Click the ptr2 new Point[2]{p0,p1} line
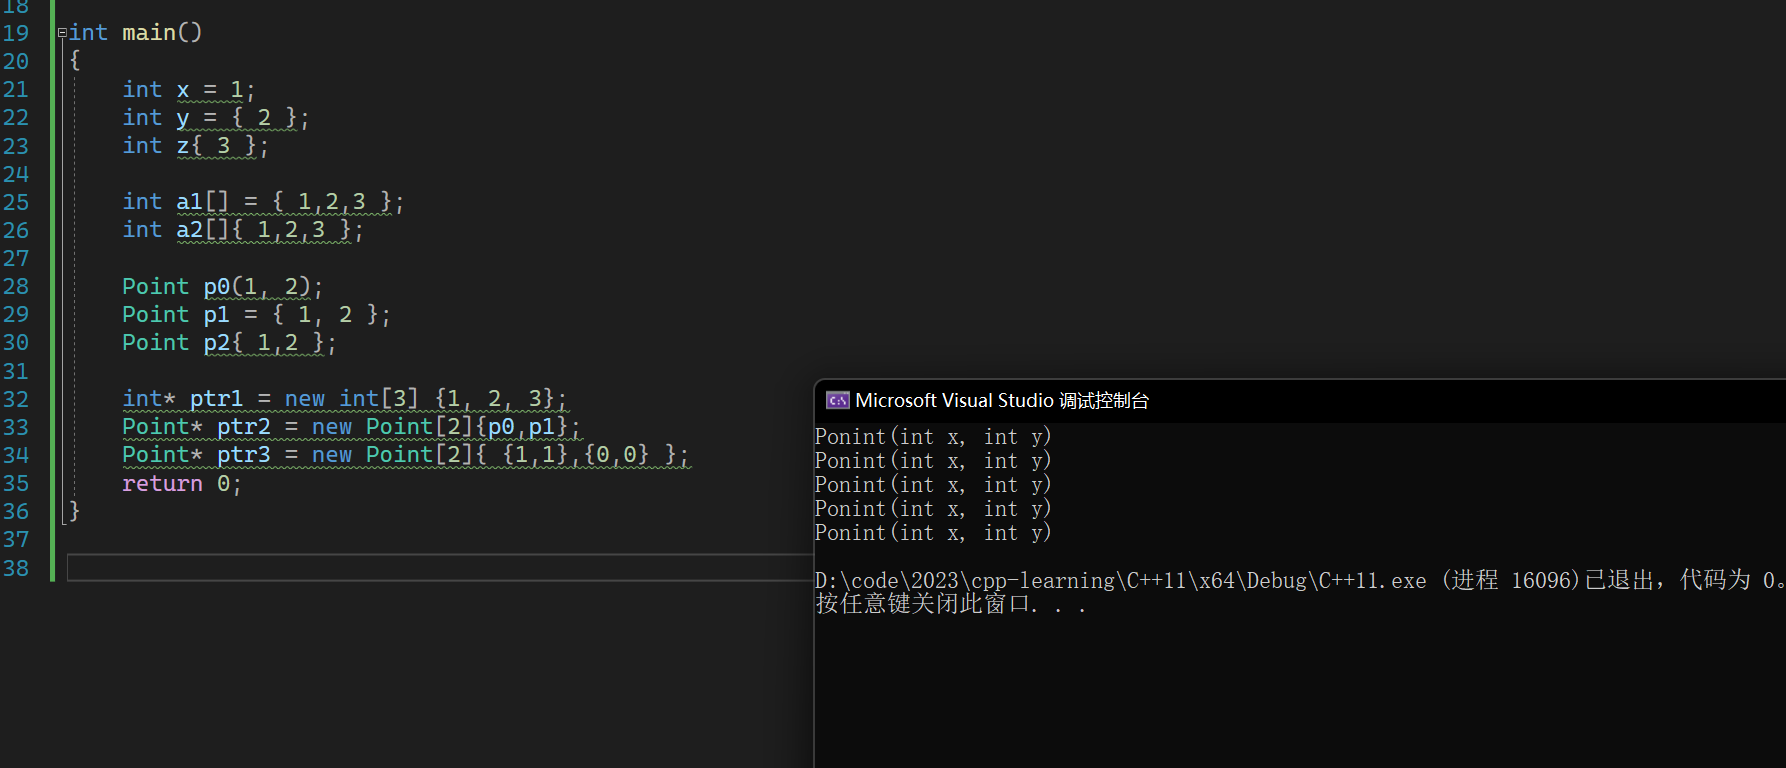 (351, 427)
